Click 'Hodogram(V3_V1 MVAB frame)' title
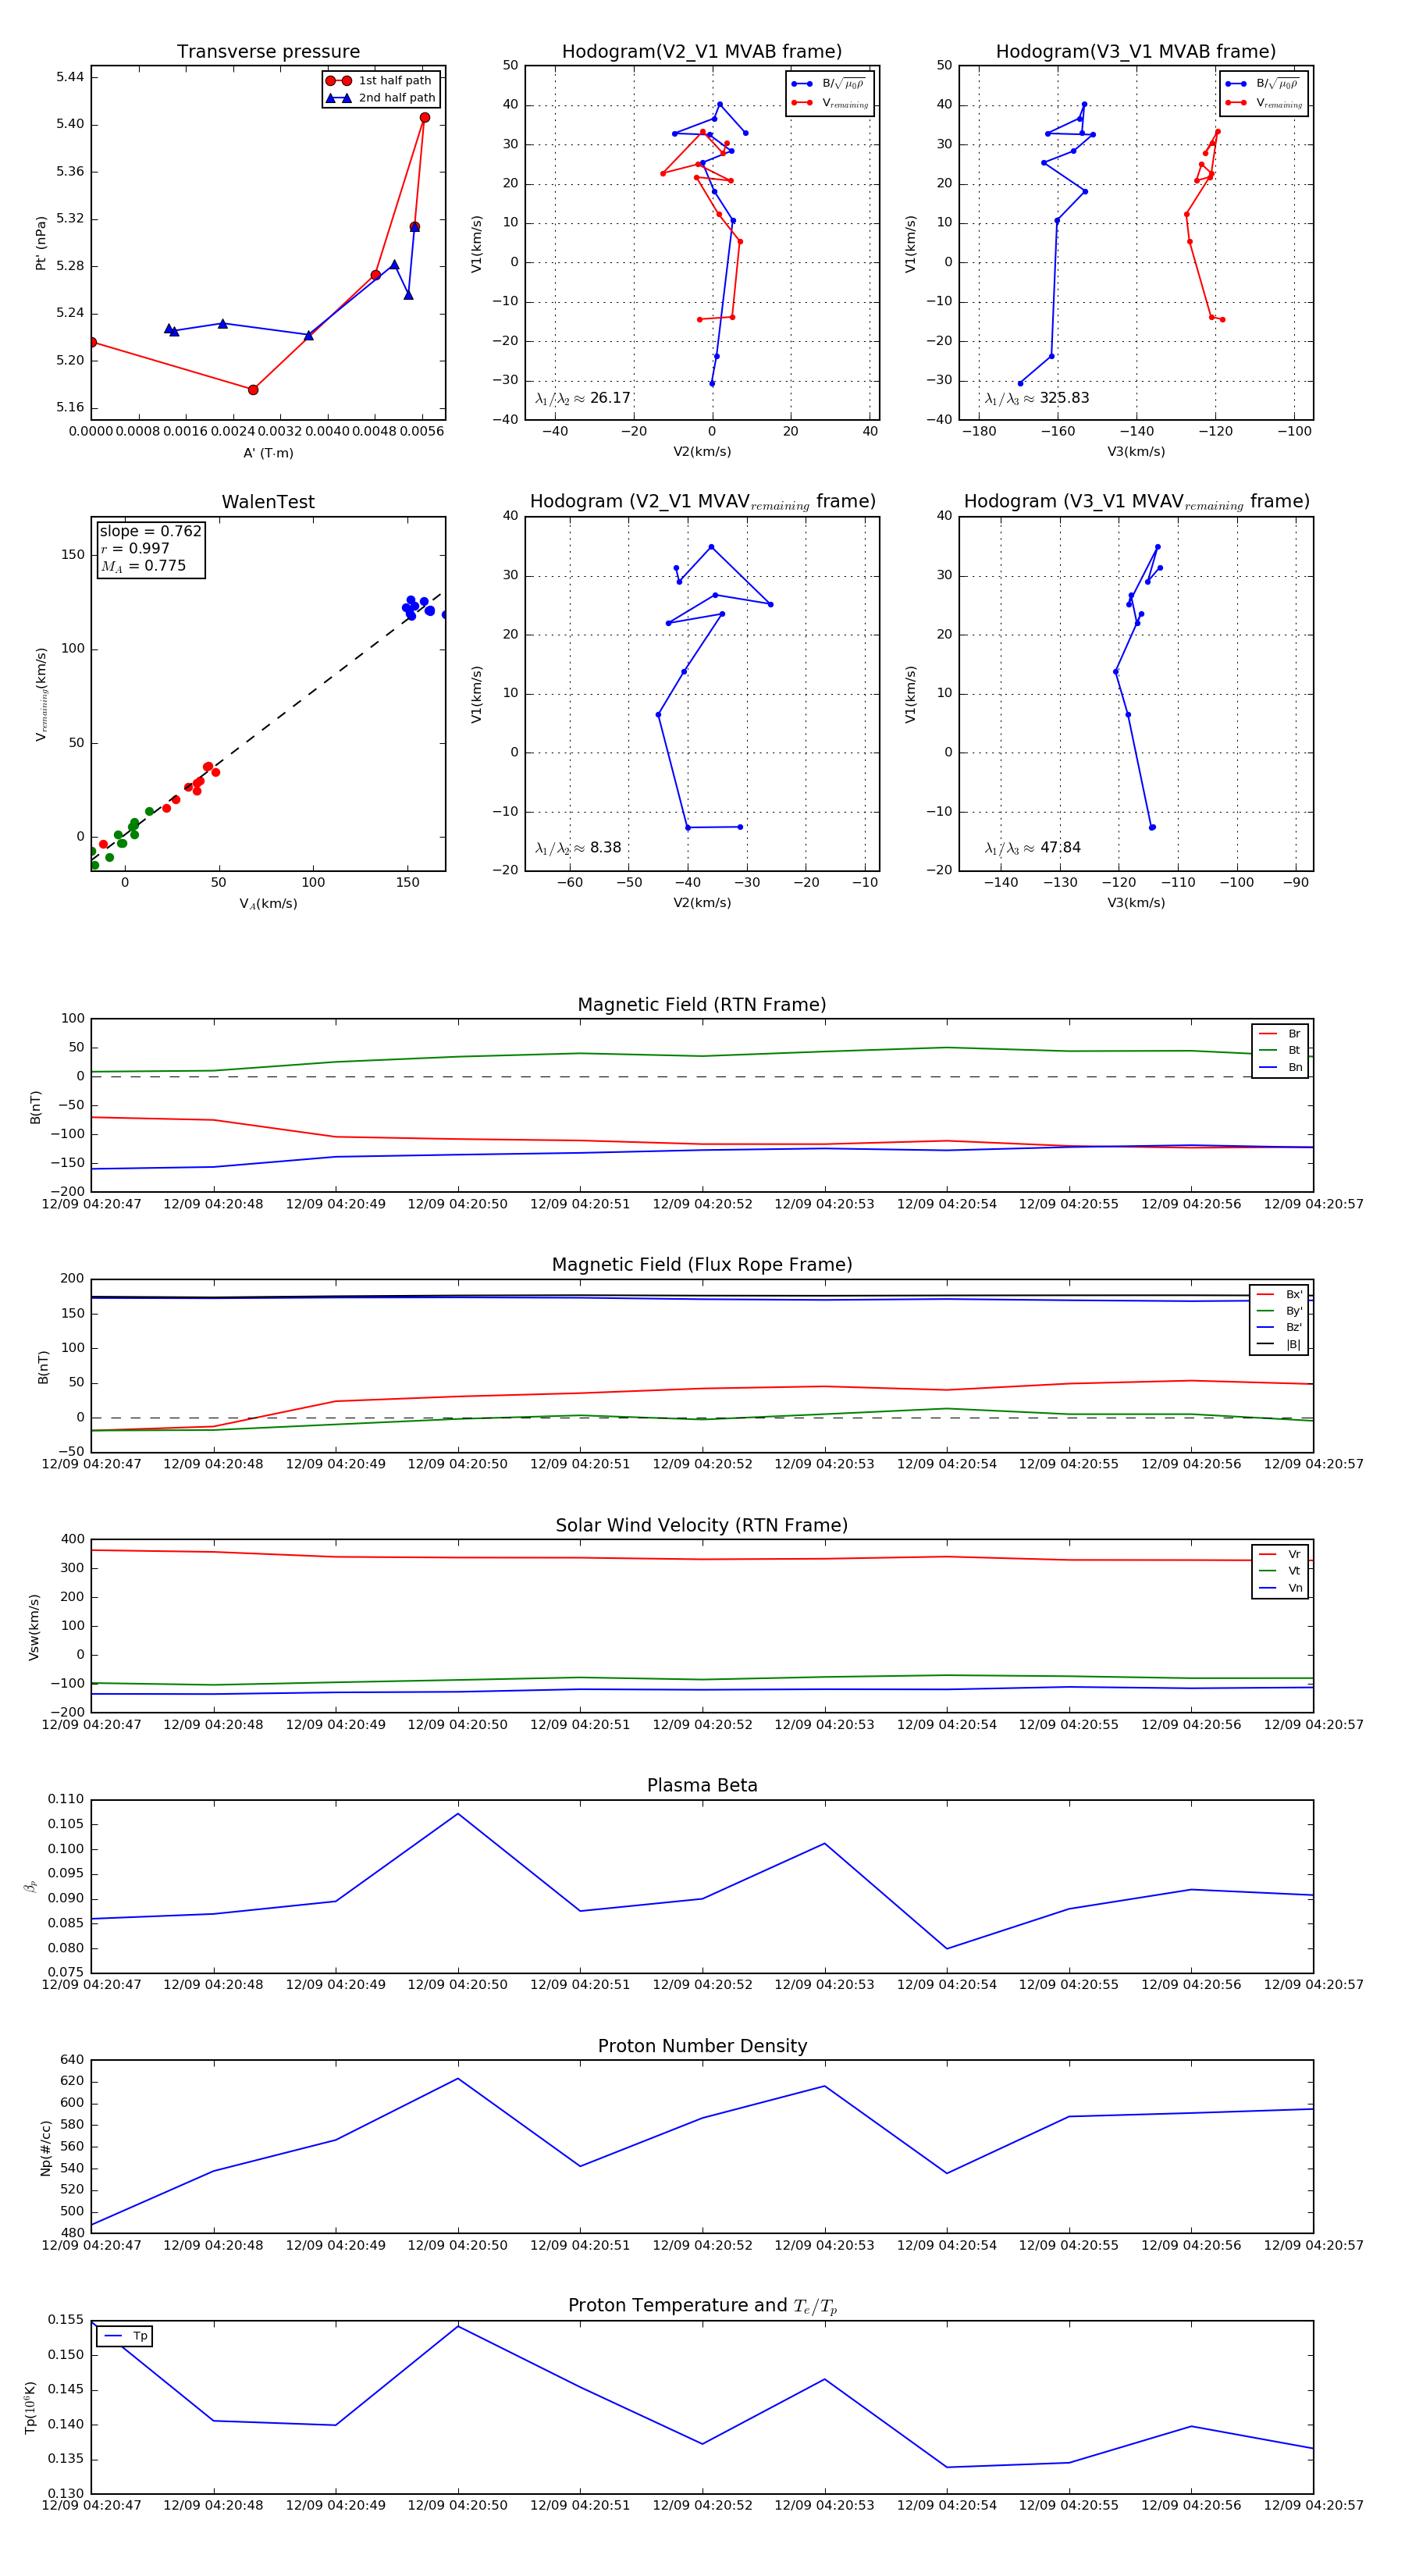Viewport: 1405px width, 2576px height. 1136,52
